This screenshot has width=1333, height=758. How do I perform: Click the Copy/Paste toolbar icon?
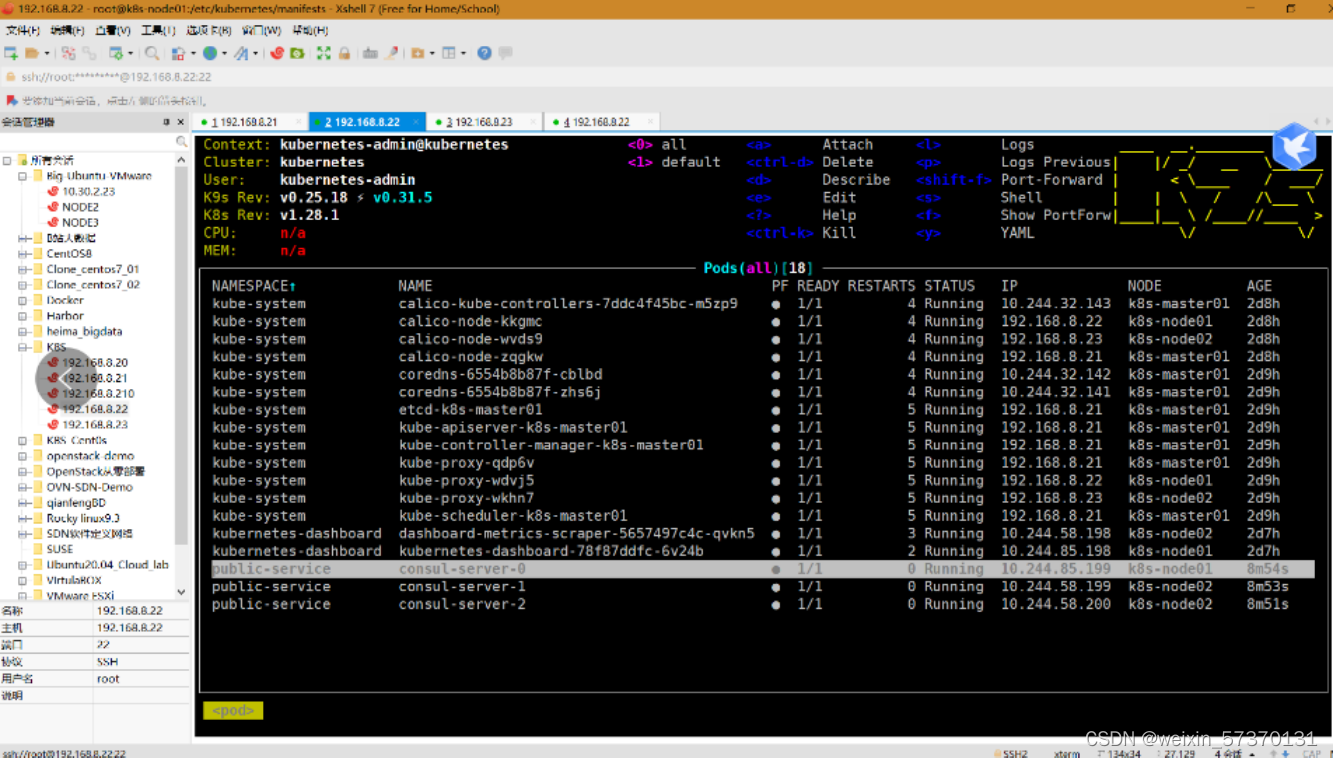click(178, 53)
